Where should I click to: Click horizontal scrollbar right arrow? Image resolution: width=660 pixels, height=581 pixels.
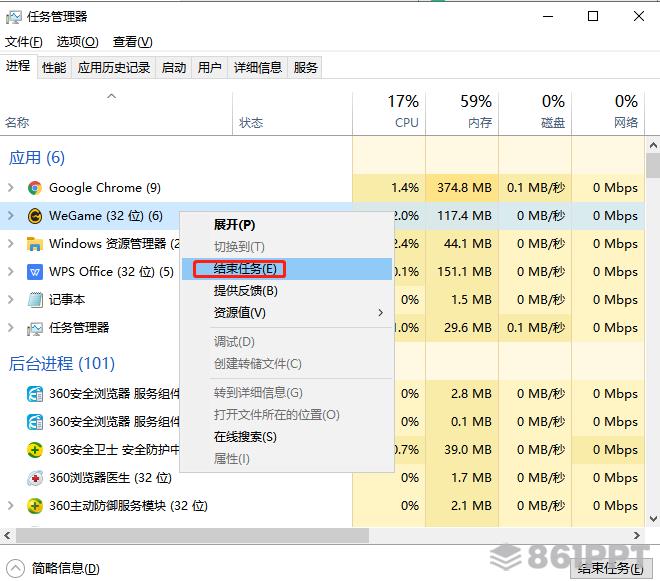tap(637, 536)
